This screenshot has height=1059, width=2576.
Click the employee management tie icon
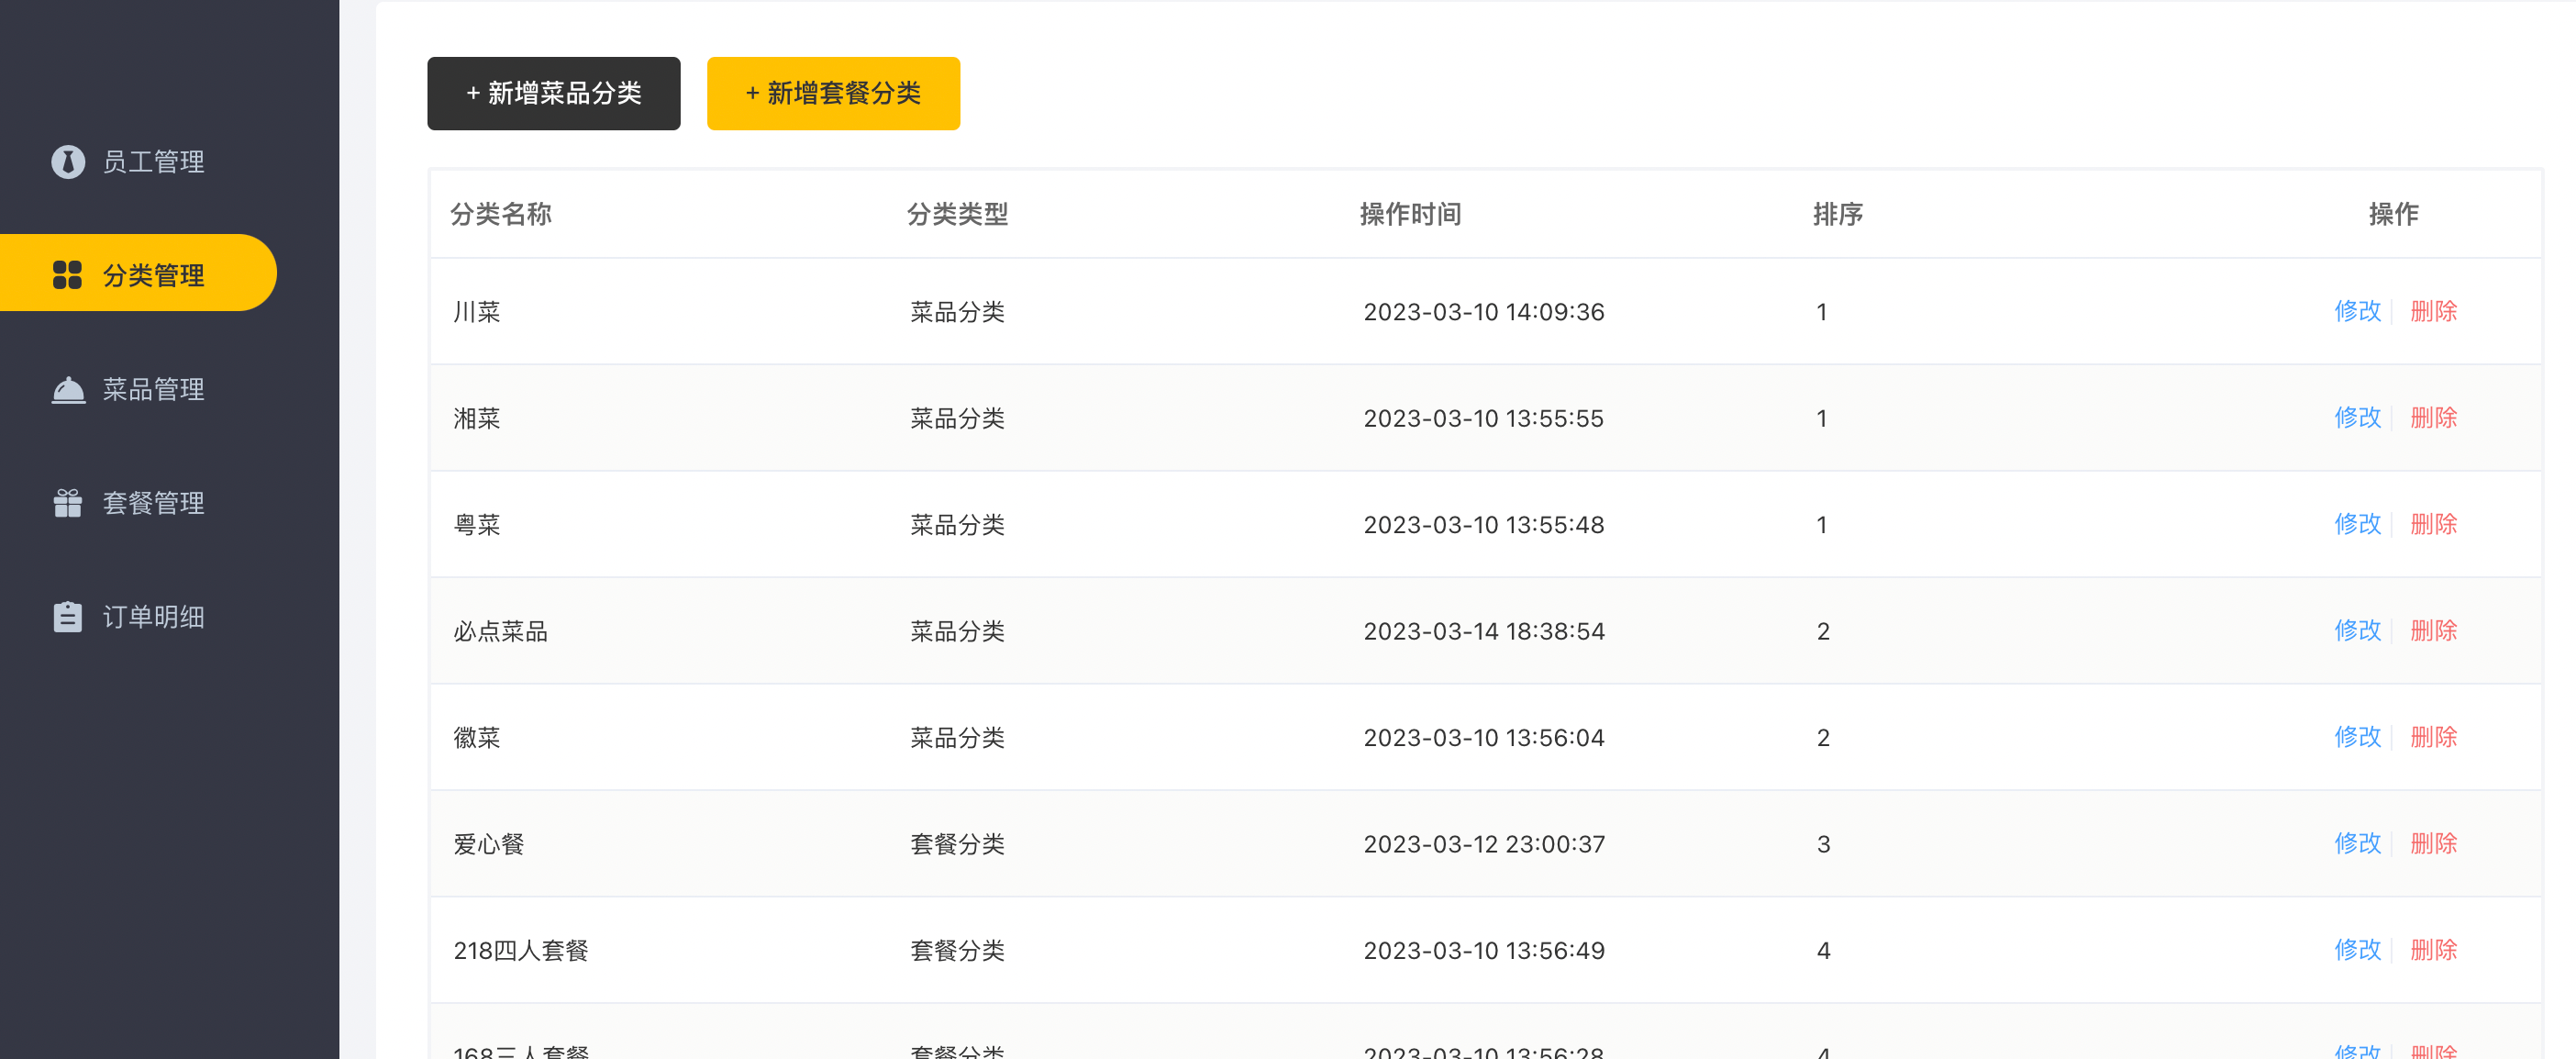68,161
